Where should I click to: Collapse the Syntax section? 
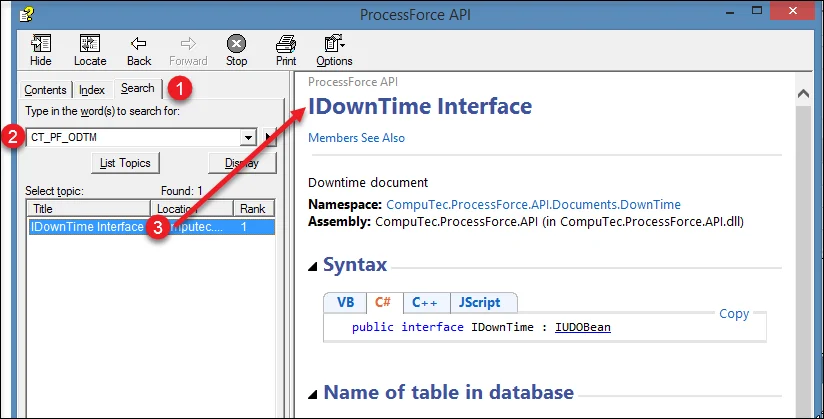pos(314,266)
